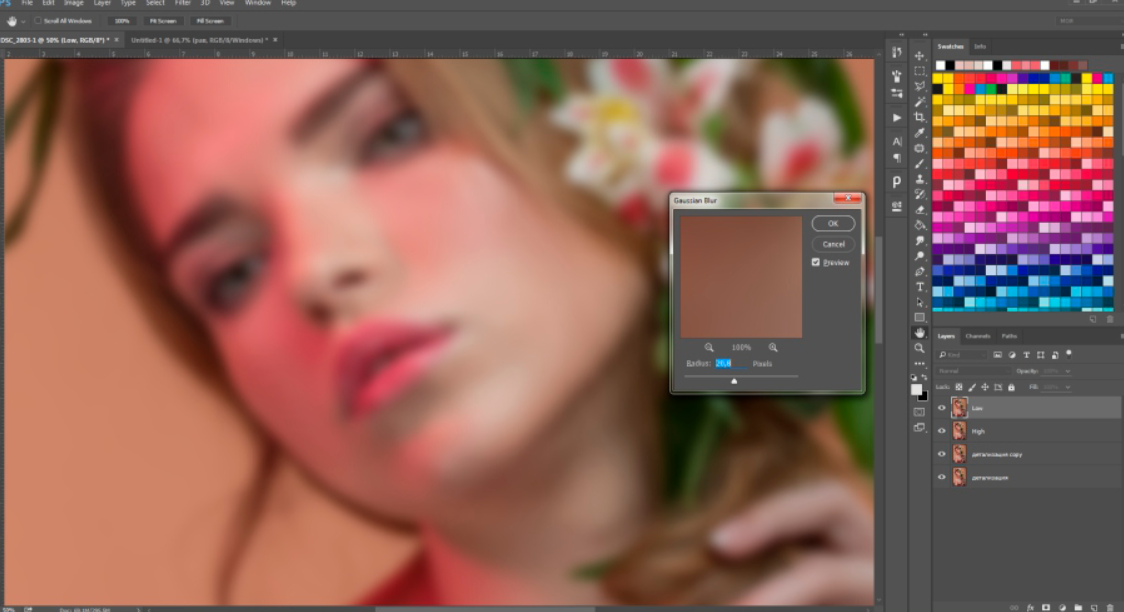Zoom in on Gaussian Blur preview
The image size is (1124, 612).
tap(773, 348)
